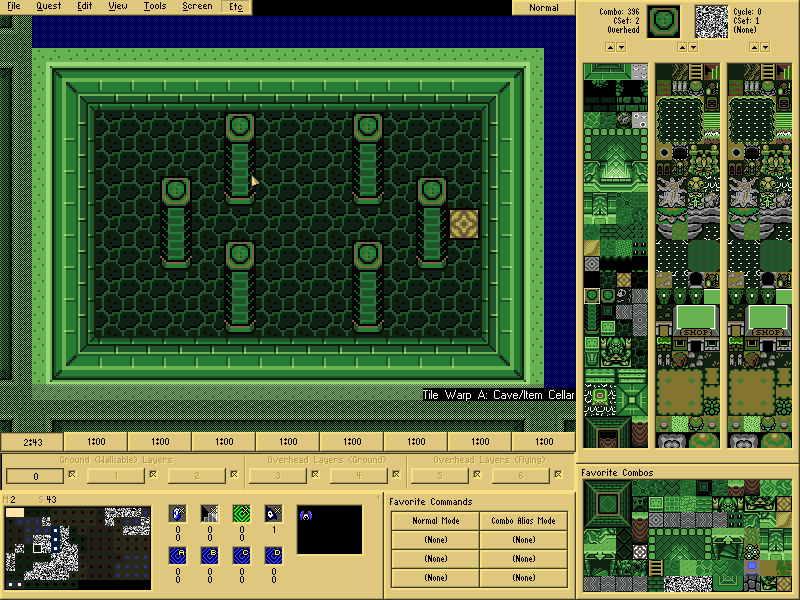Image resolution: width=800 pixels, height=600 pixels.
Task: Select warp return square A
Action: pos(178,556)
